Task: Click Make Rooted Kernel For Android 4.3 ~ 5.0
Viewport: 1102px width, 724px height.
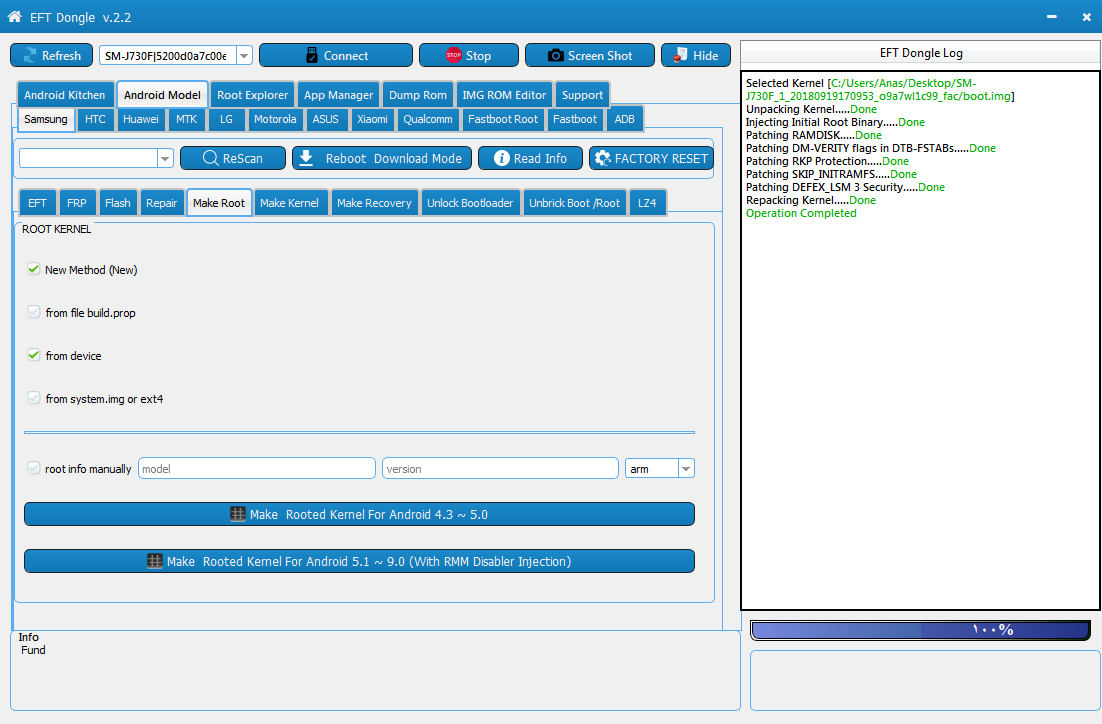Action: [359, 514]
